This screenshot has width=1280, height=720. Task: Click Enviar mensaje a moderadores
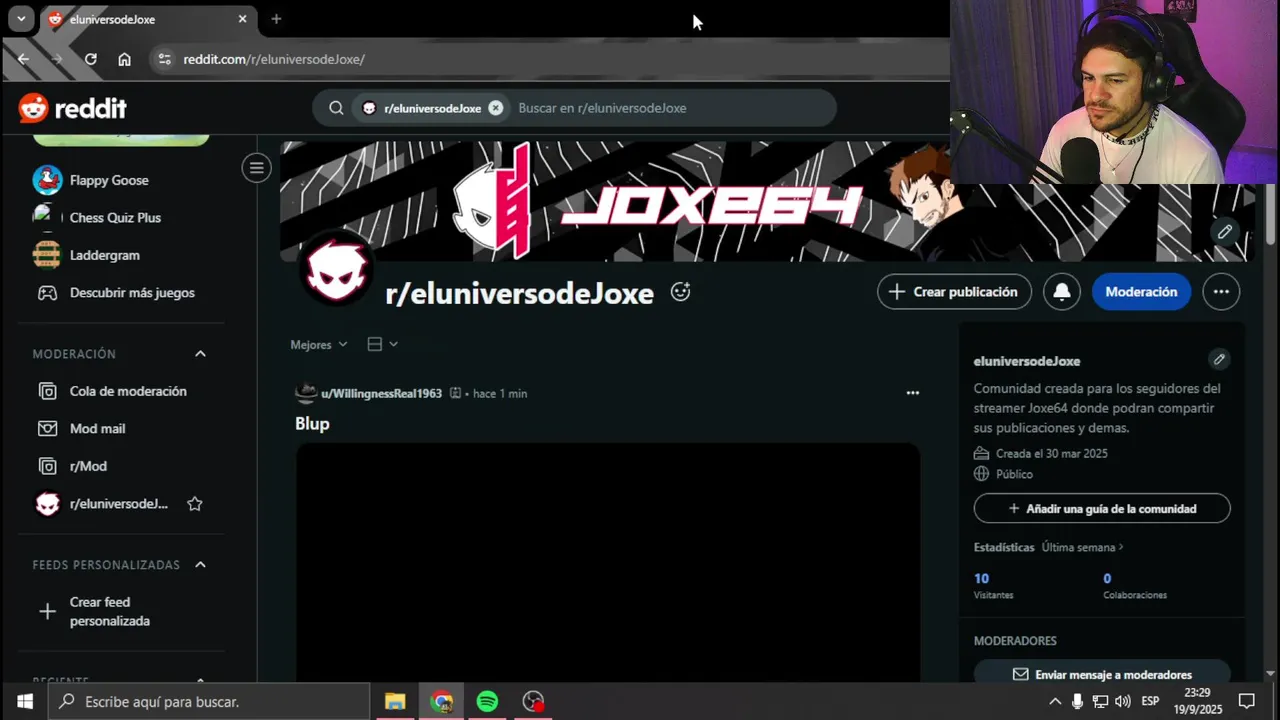(x=1102, y=674)
